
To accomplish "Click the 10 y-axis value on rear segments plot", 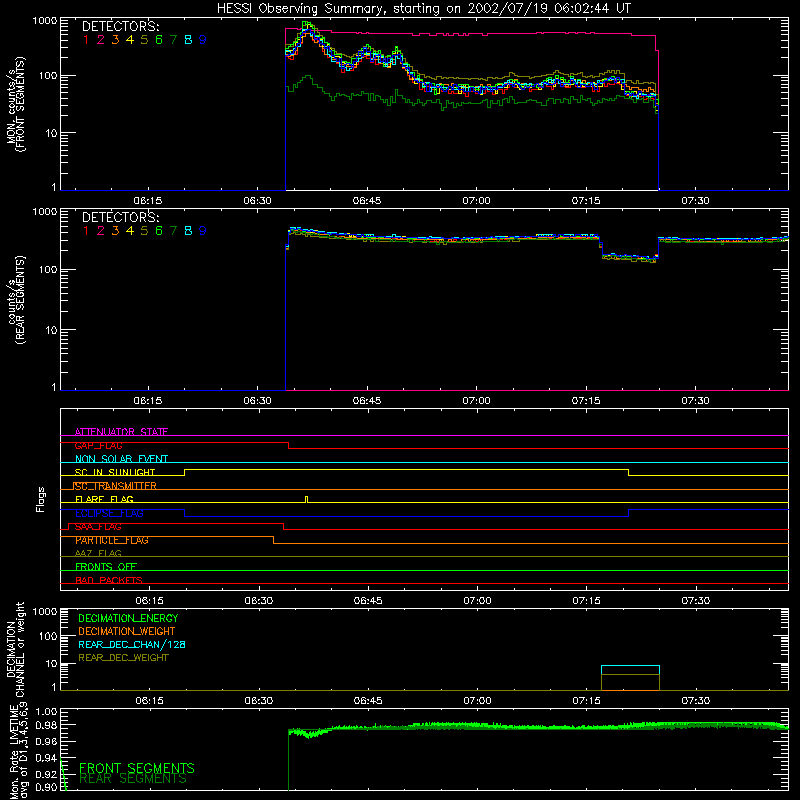I will pyautogui.click(x=51, y=330).
